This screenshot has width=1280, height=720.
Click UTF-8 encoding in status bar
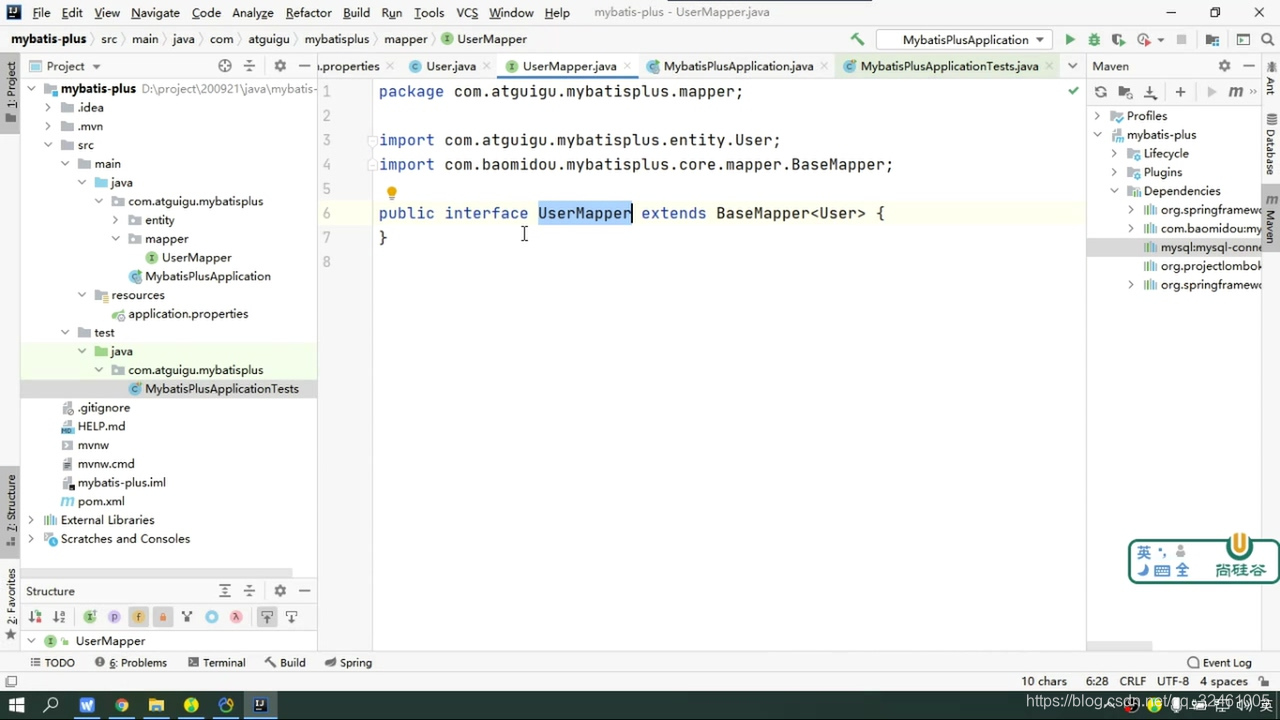point(1172,681)
